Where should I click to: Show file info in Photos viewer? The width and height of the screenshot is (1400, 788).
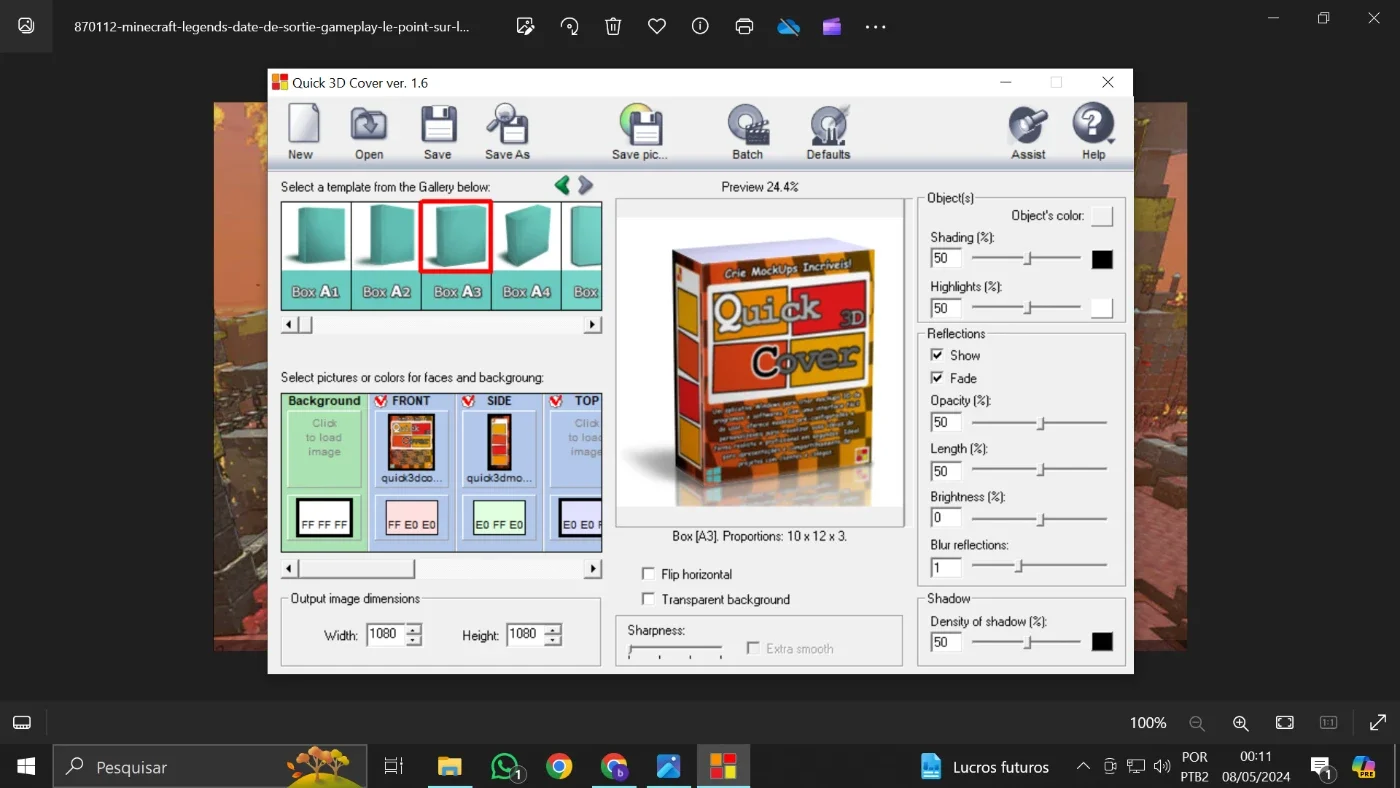coord(700,27)
